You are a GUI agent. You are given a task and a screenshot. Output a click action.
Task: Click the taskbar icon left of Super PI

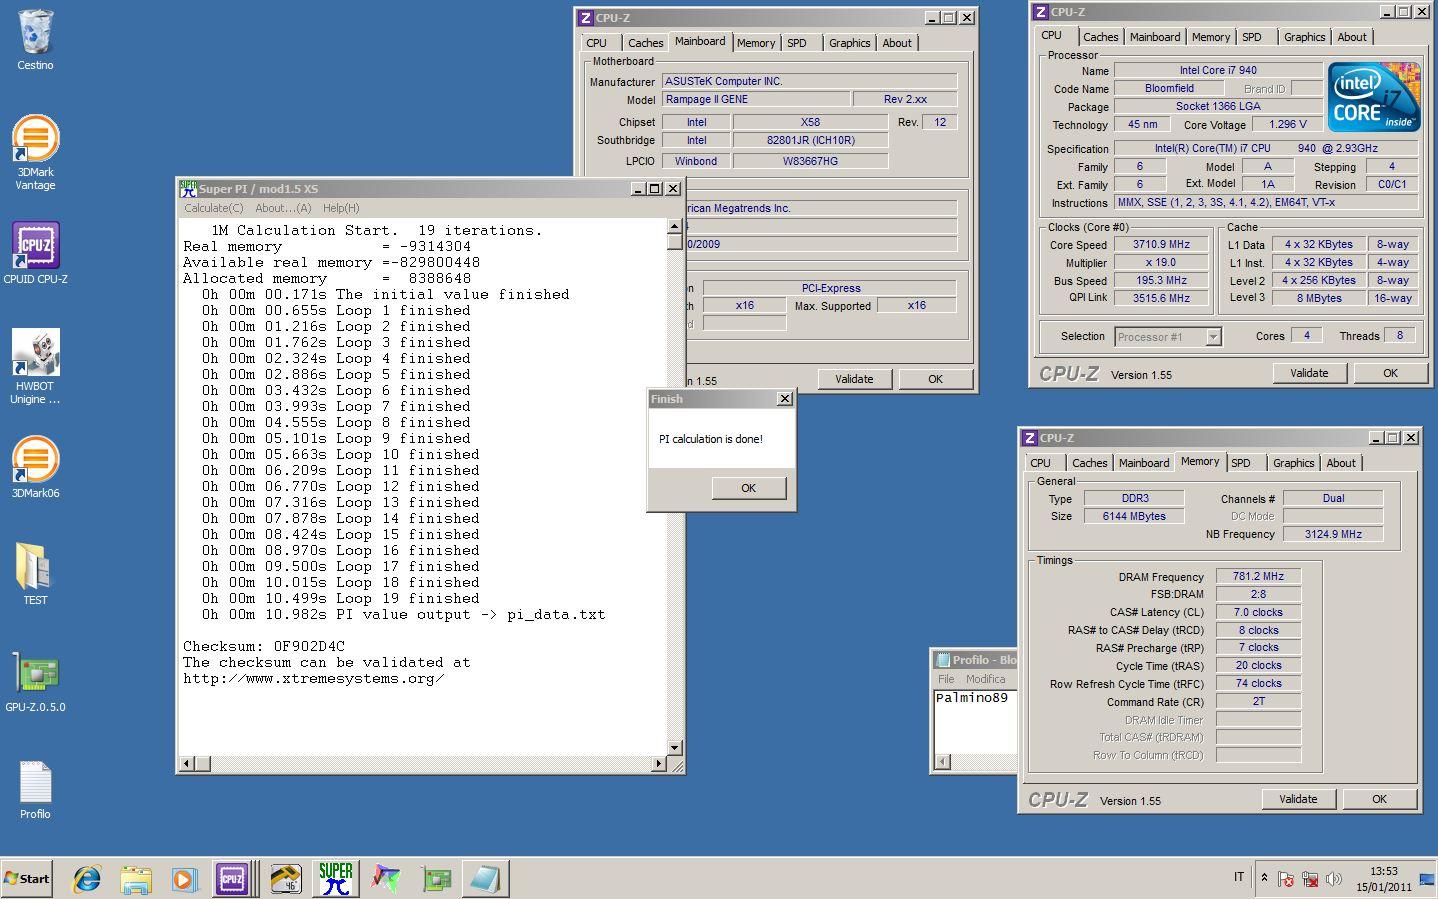click(286, 879)
